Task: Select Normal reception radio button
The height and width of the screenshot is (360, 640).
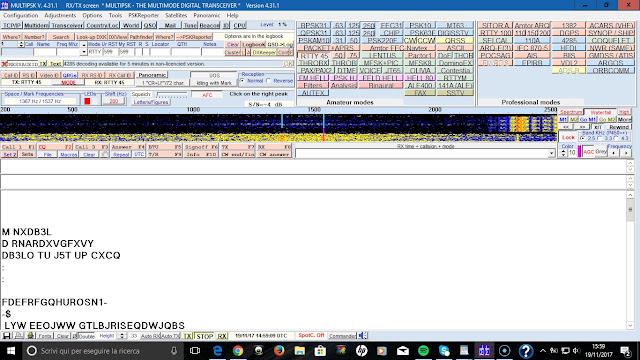Action: (x=242, y=81)
